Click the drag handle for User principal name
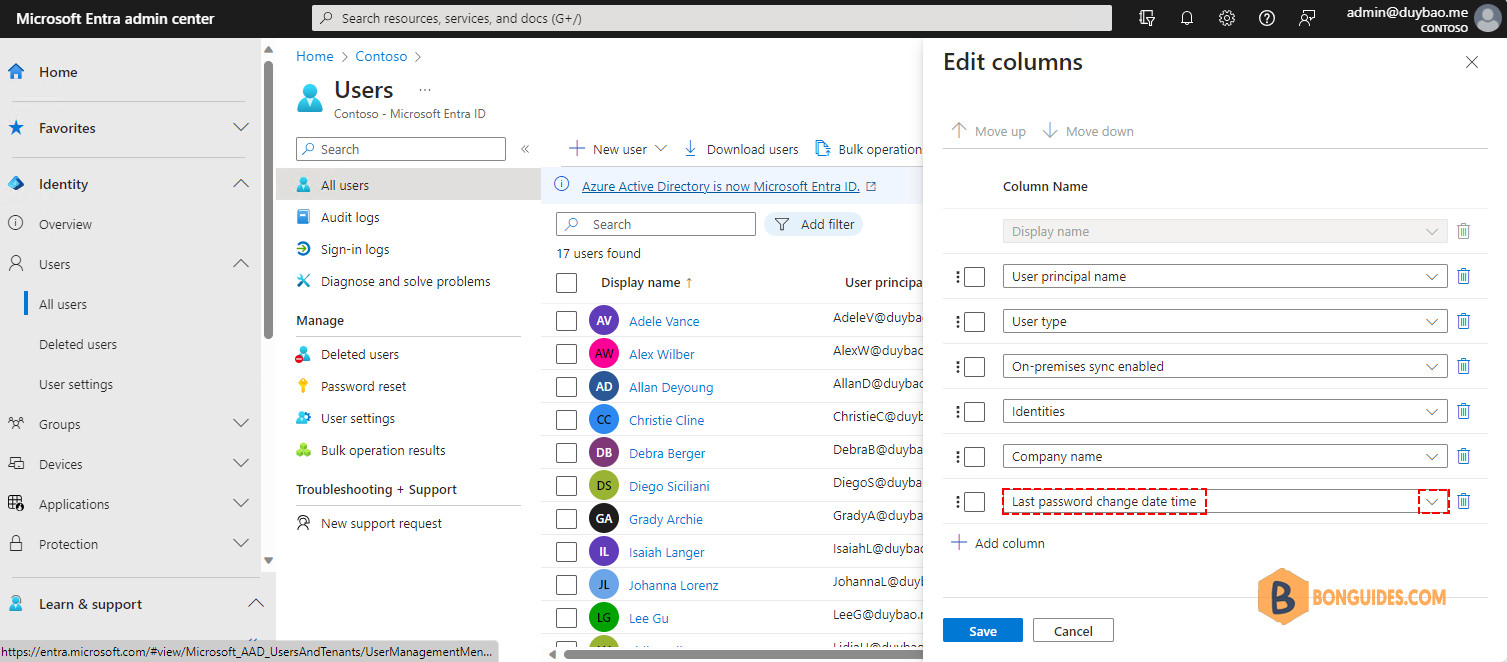The image size is (1507, 662). pos(957,277)
